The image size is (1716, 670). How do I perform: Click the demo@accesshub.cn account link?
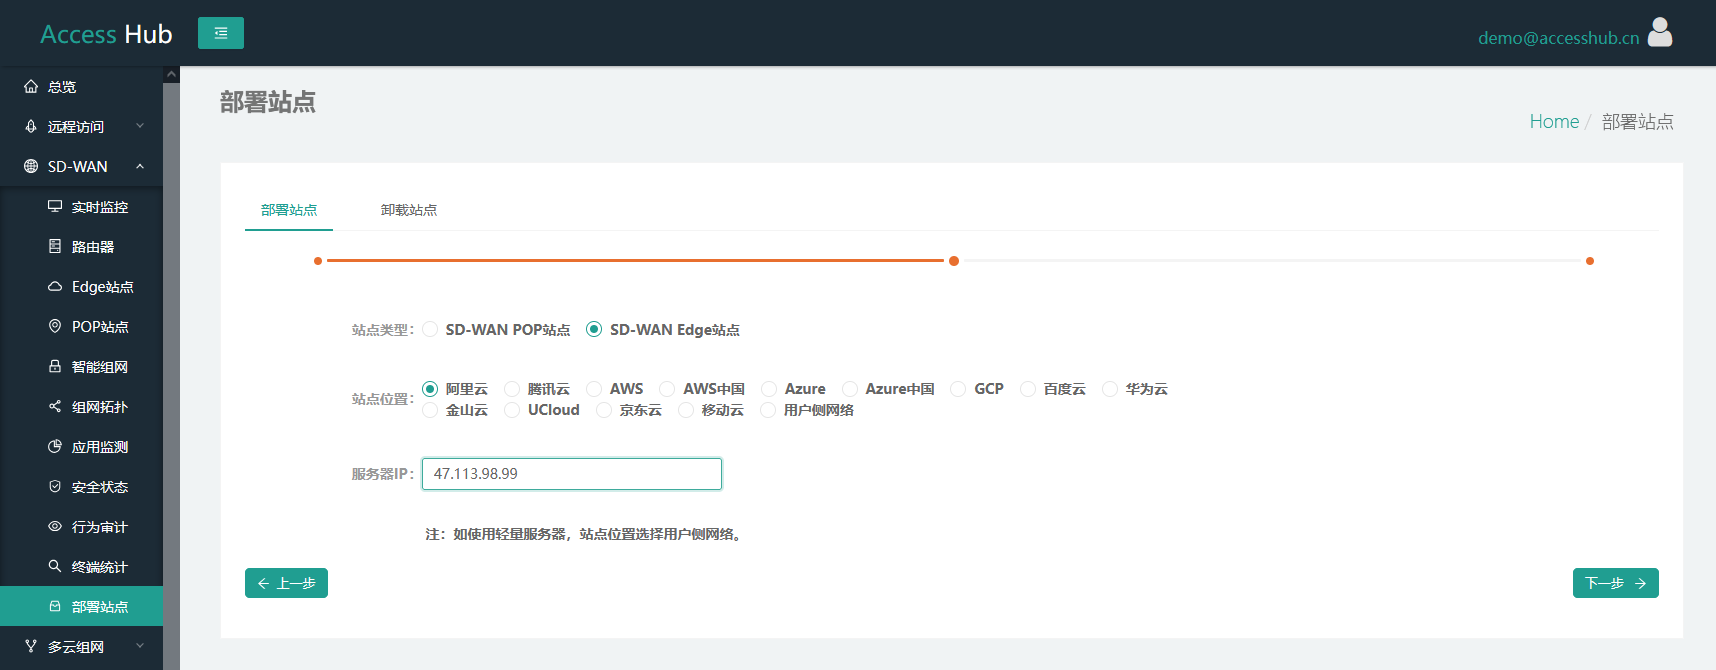1558,38
